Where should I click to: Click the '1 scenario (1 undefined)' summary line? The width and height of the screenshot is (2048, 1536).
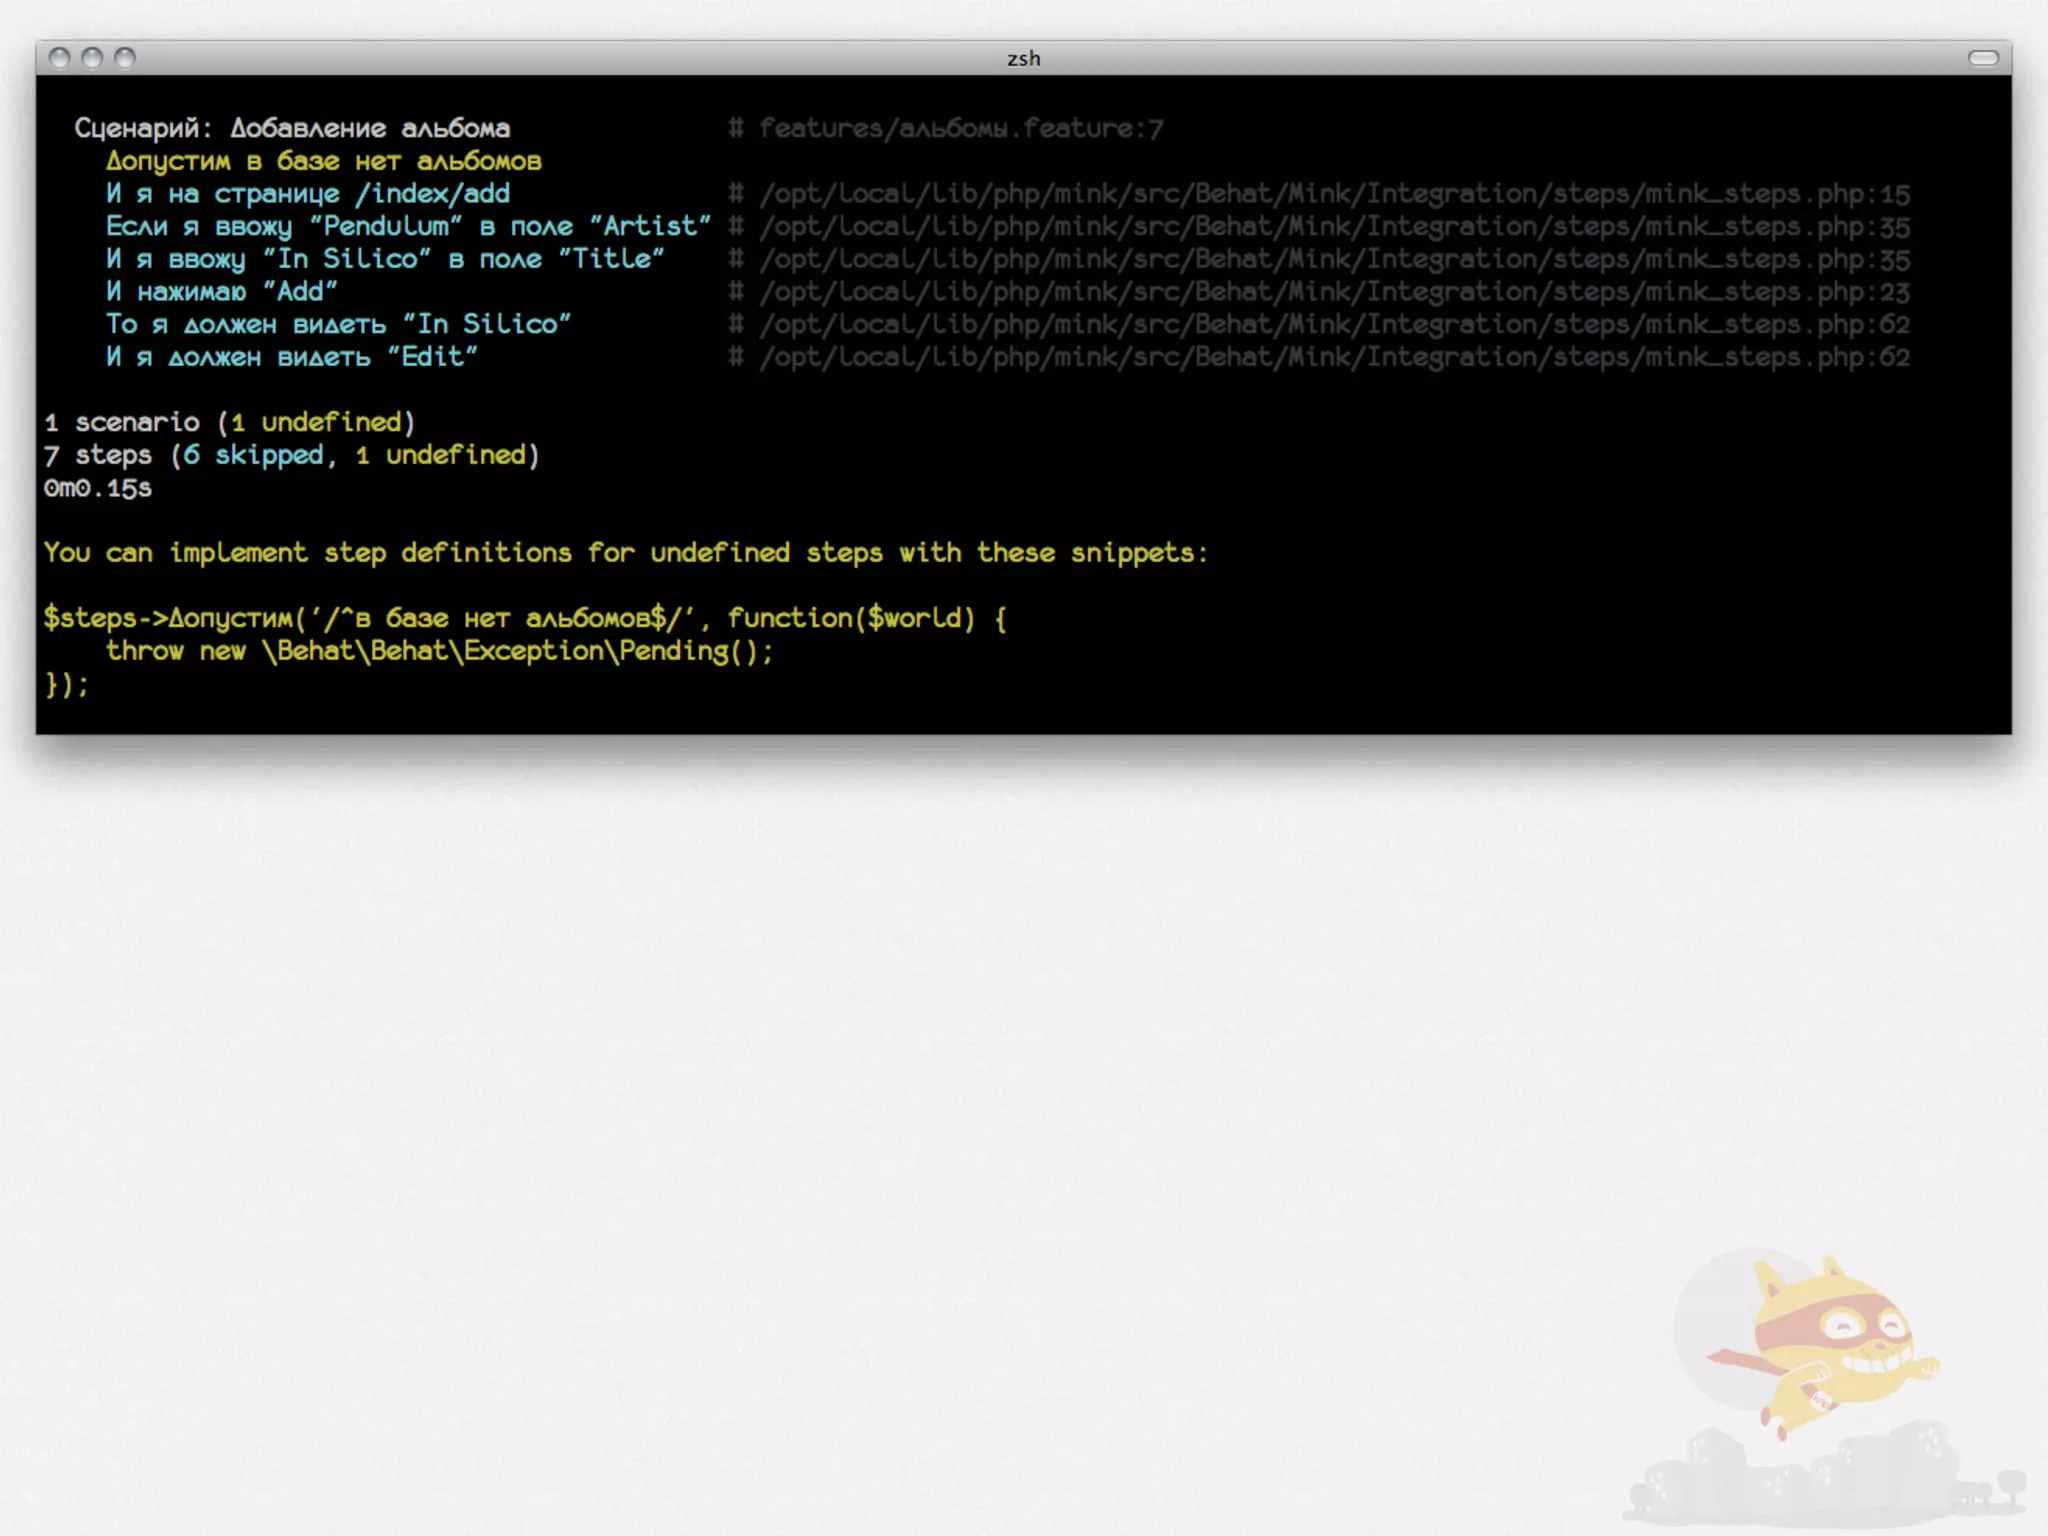point(229,423)
